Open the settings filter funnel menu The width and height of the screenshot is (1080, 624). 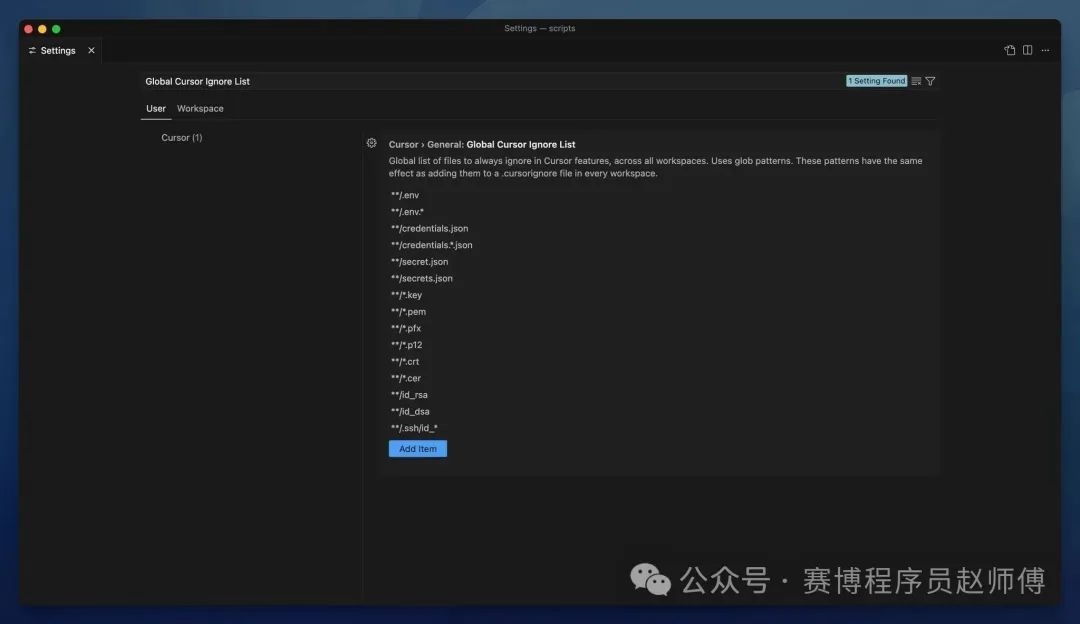[931, 81]
